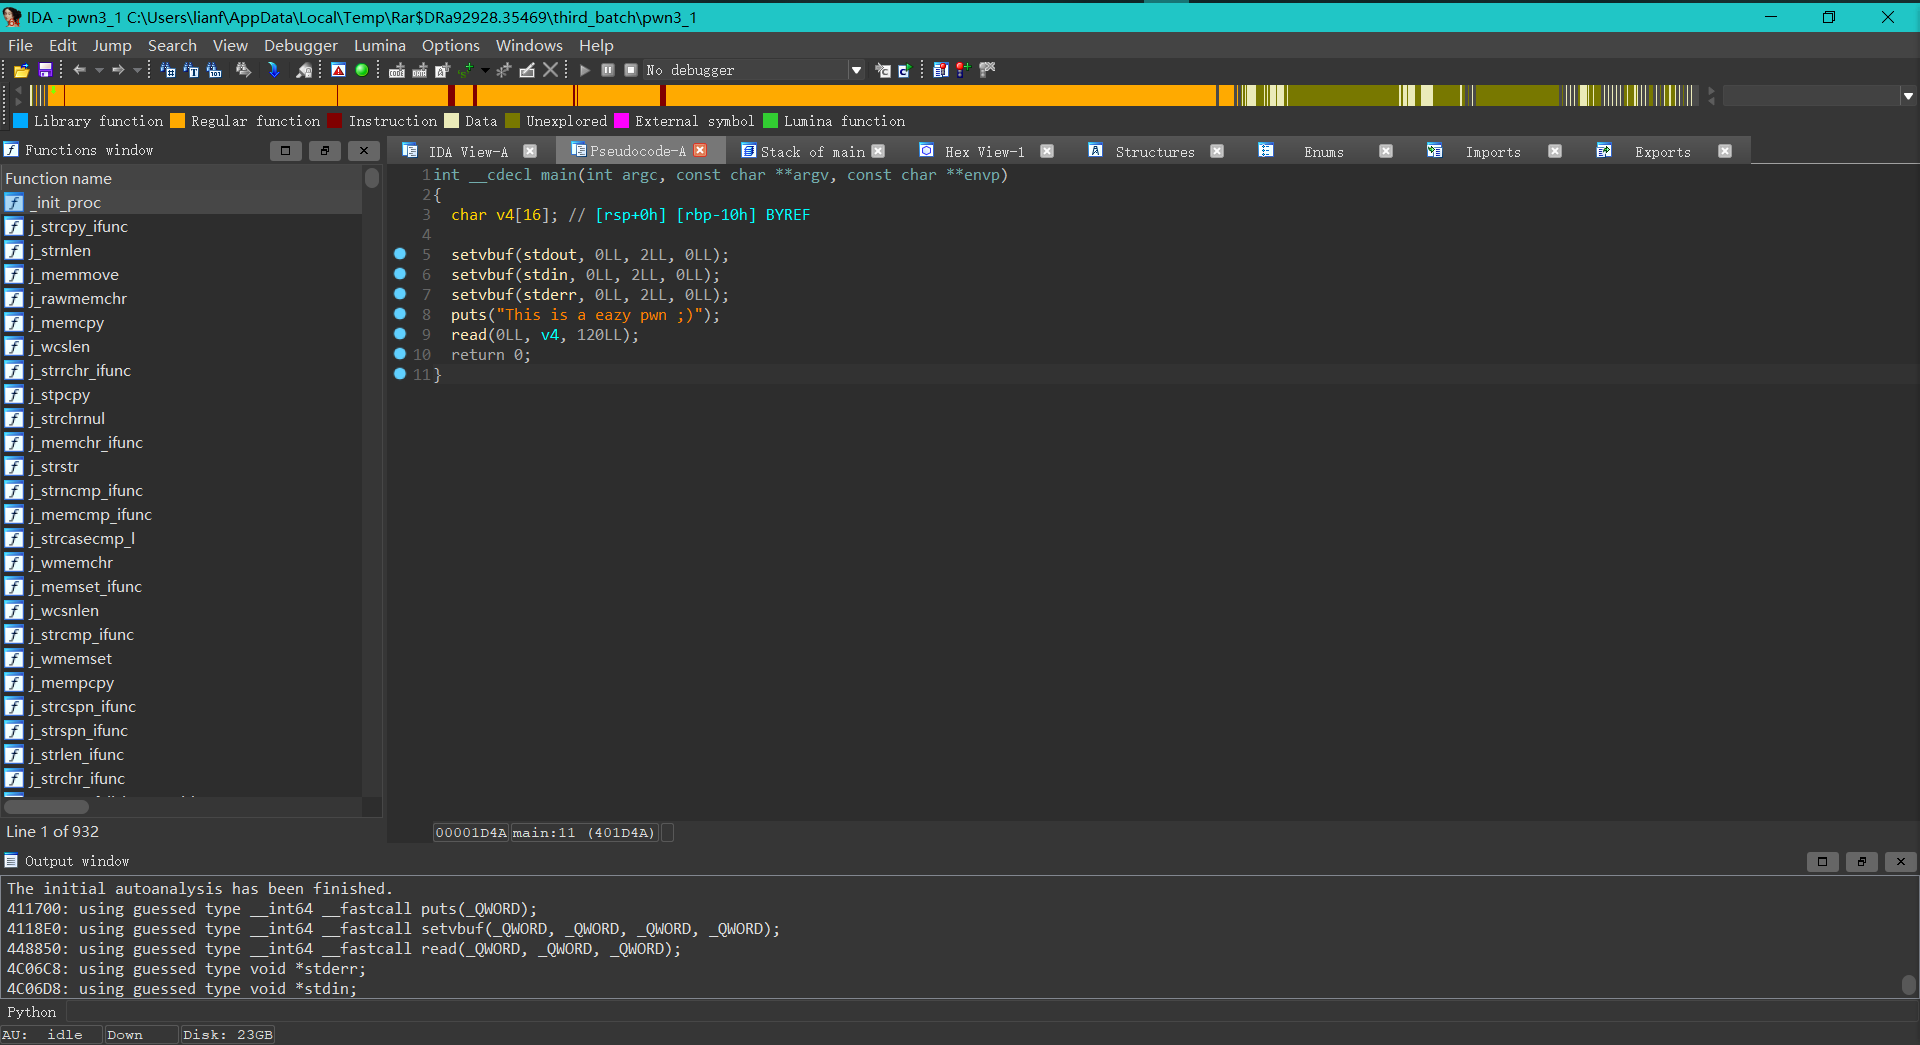Click the Regular function orange legend swatch
The width and height of the screenshot is (1920, 1045).
[x=177, y=121]
